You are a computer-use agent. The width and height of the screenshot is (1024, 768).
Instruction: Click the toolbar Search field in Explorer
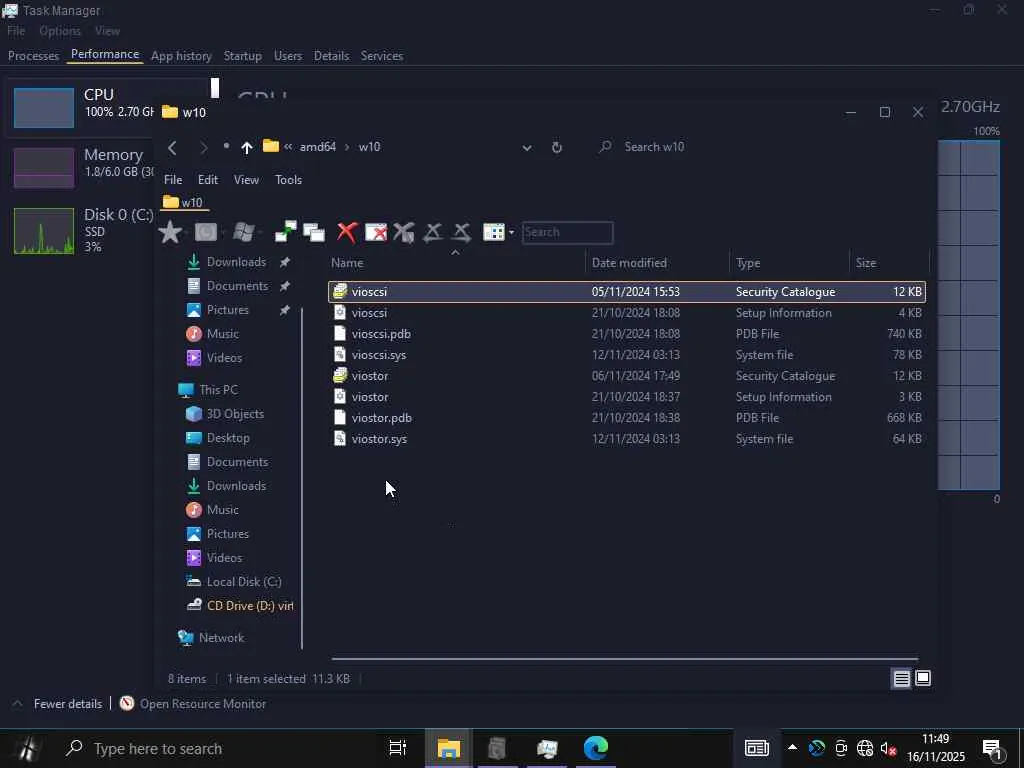pos(567,232)
